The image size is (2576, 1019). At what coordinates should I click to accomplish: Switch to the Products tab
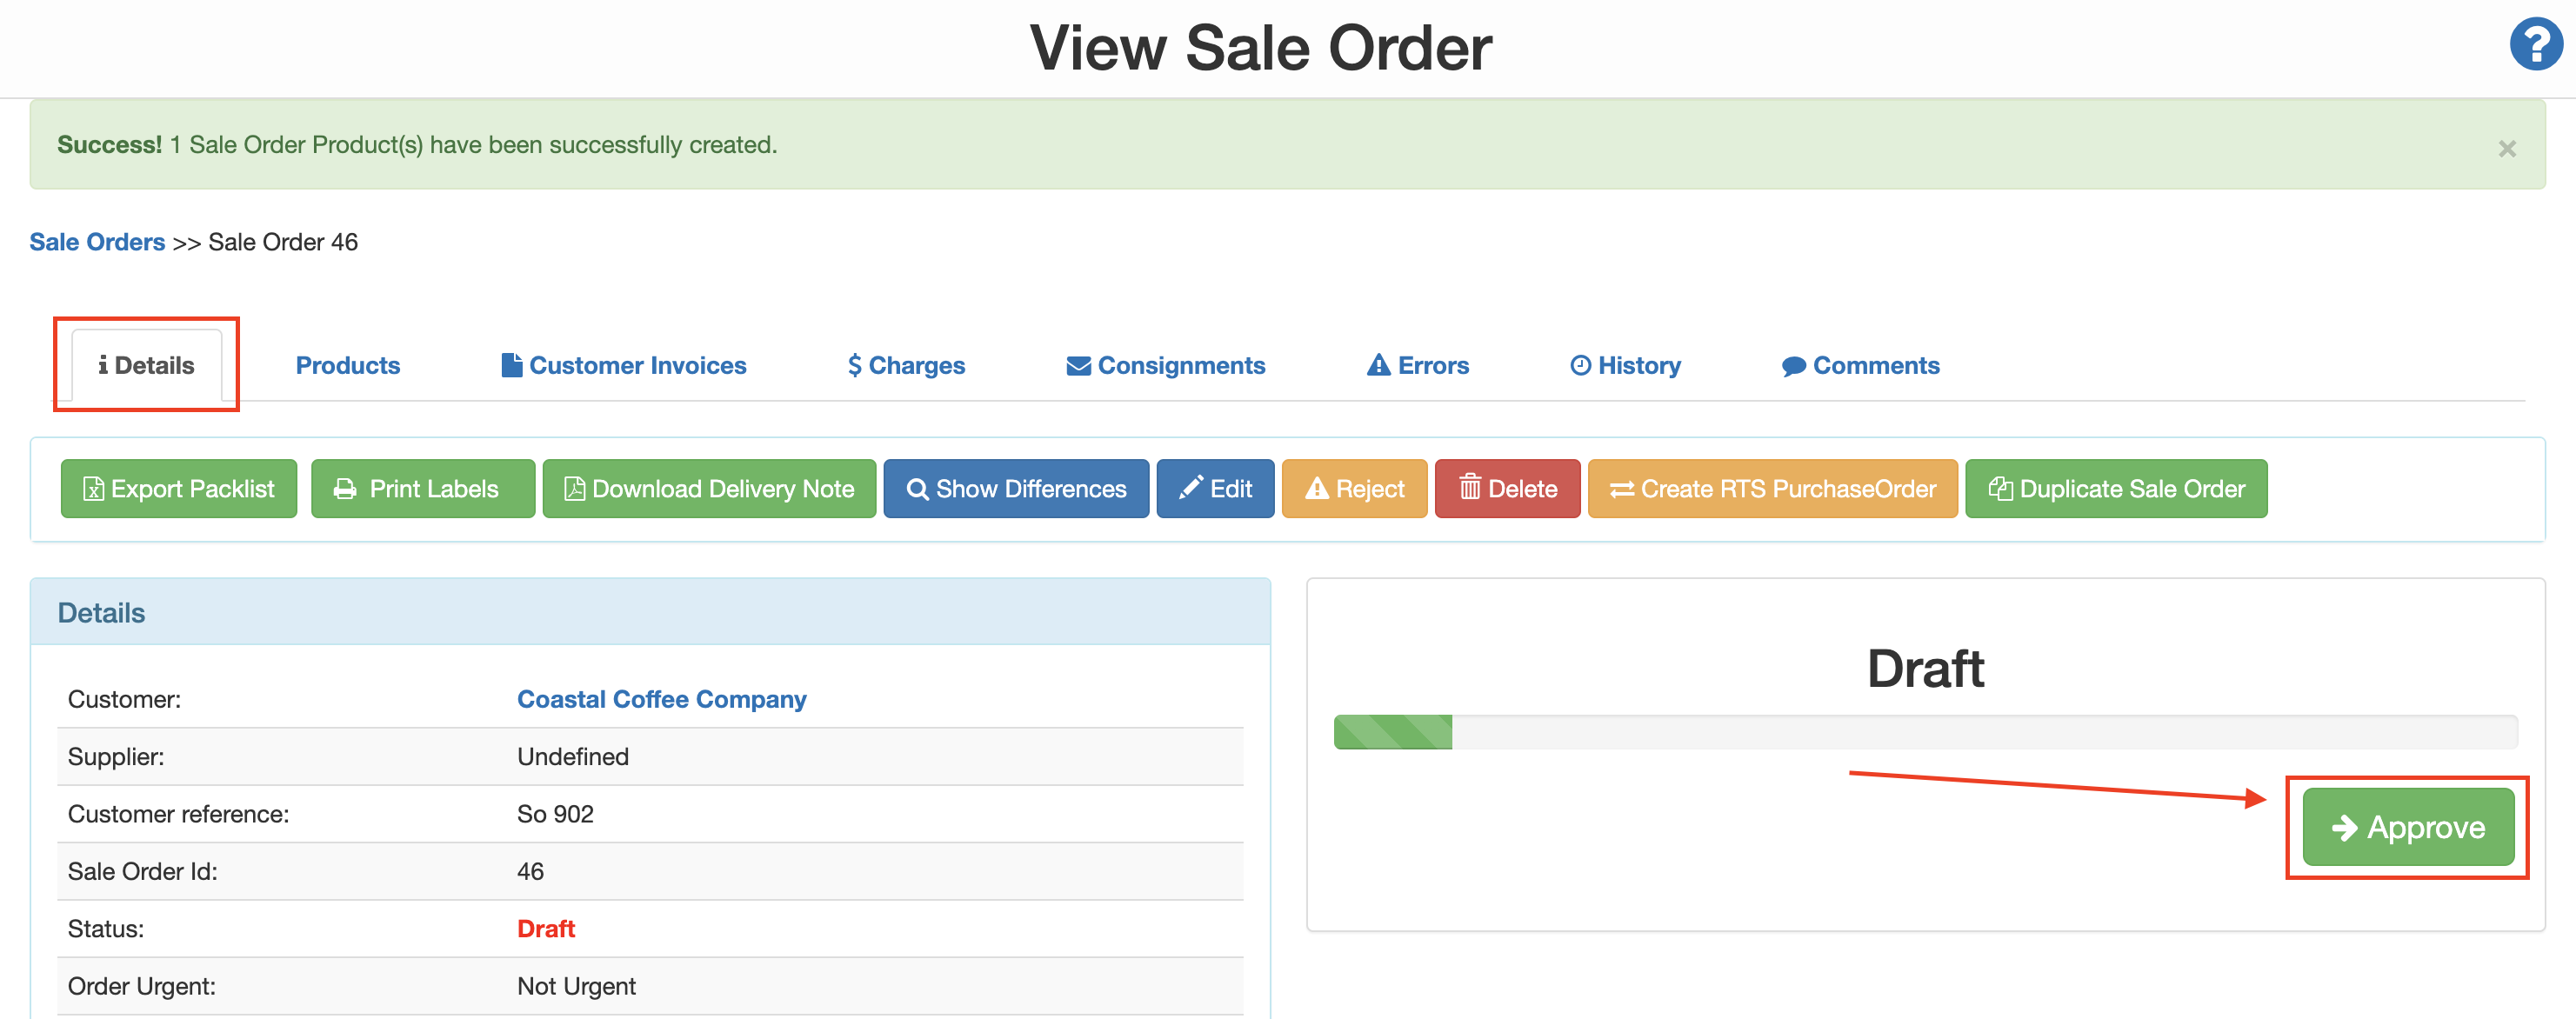coord(347,365)
